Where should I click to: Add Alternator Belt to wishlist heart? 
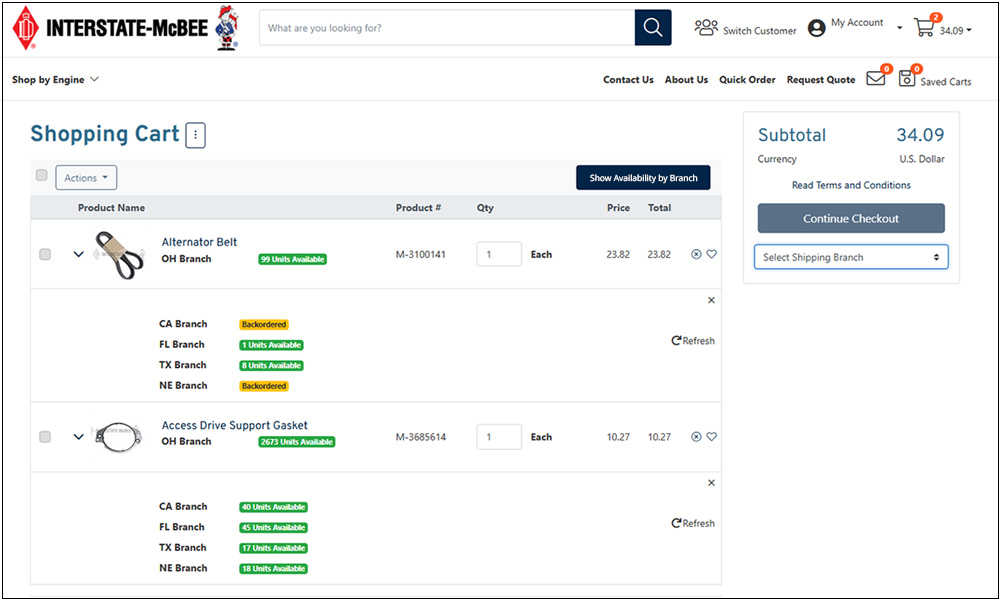(x=712, y=254)
